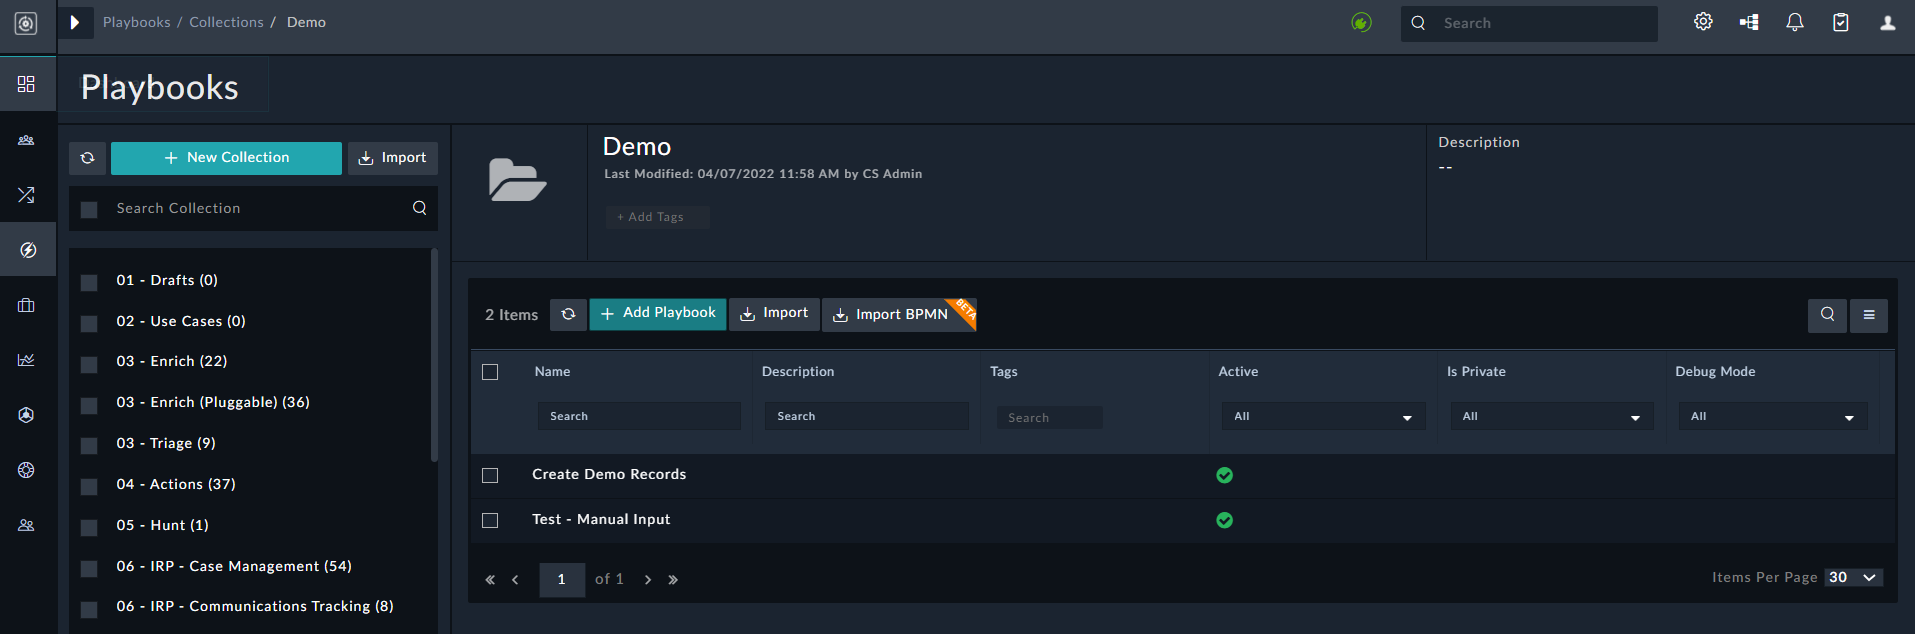Open the Playbooks lightning icon in sidebar
The height and width of the screenshot is (634, 1915).
pyautogui.click(x=28, y=250)
